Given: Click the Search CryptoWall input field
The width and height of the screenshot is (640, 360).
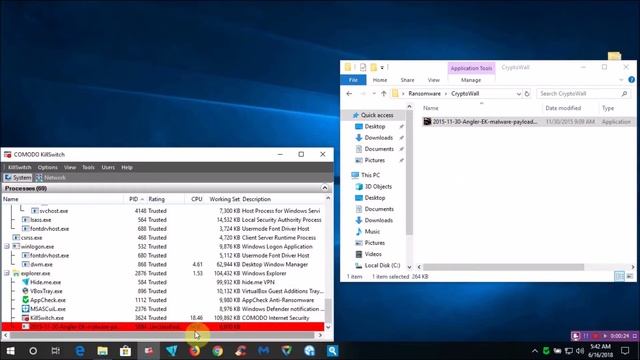Looking at the screenshot, I should 583,93.
